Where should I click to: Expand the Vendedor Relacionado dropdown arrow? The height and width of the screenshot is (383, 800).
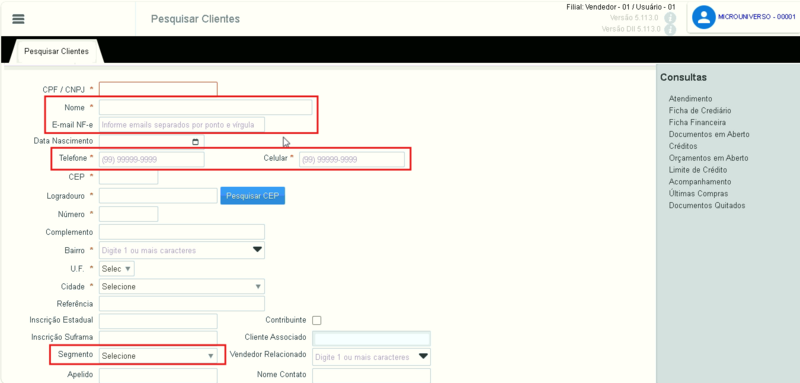(x=423, y=356)
